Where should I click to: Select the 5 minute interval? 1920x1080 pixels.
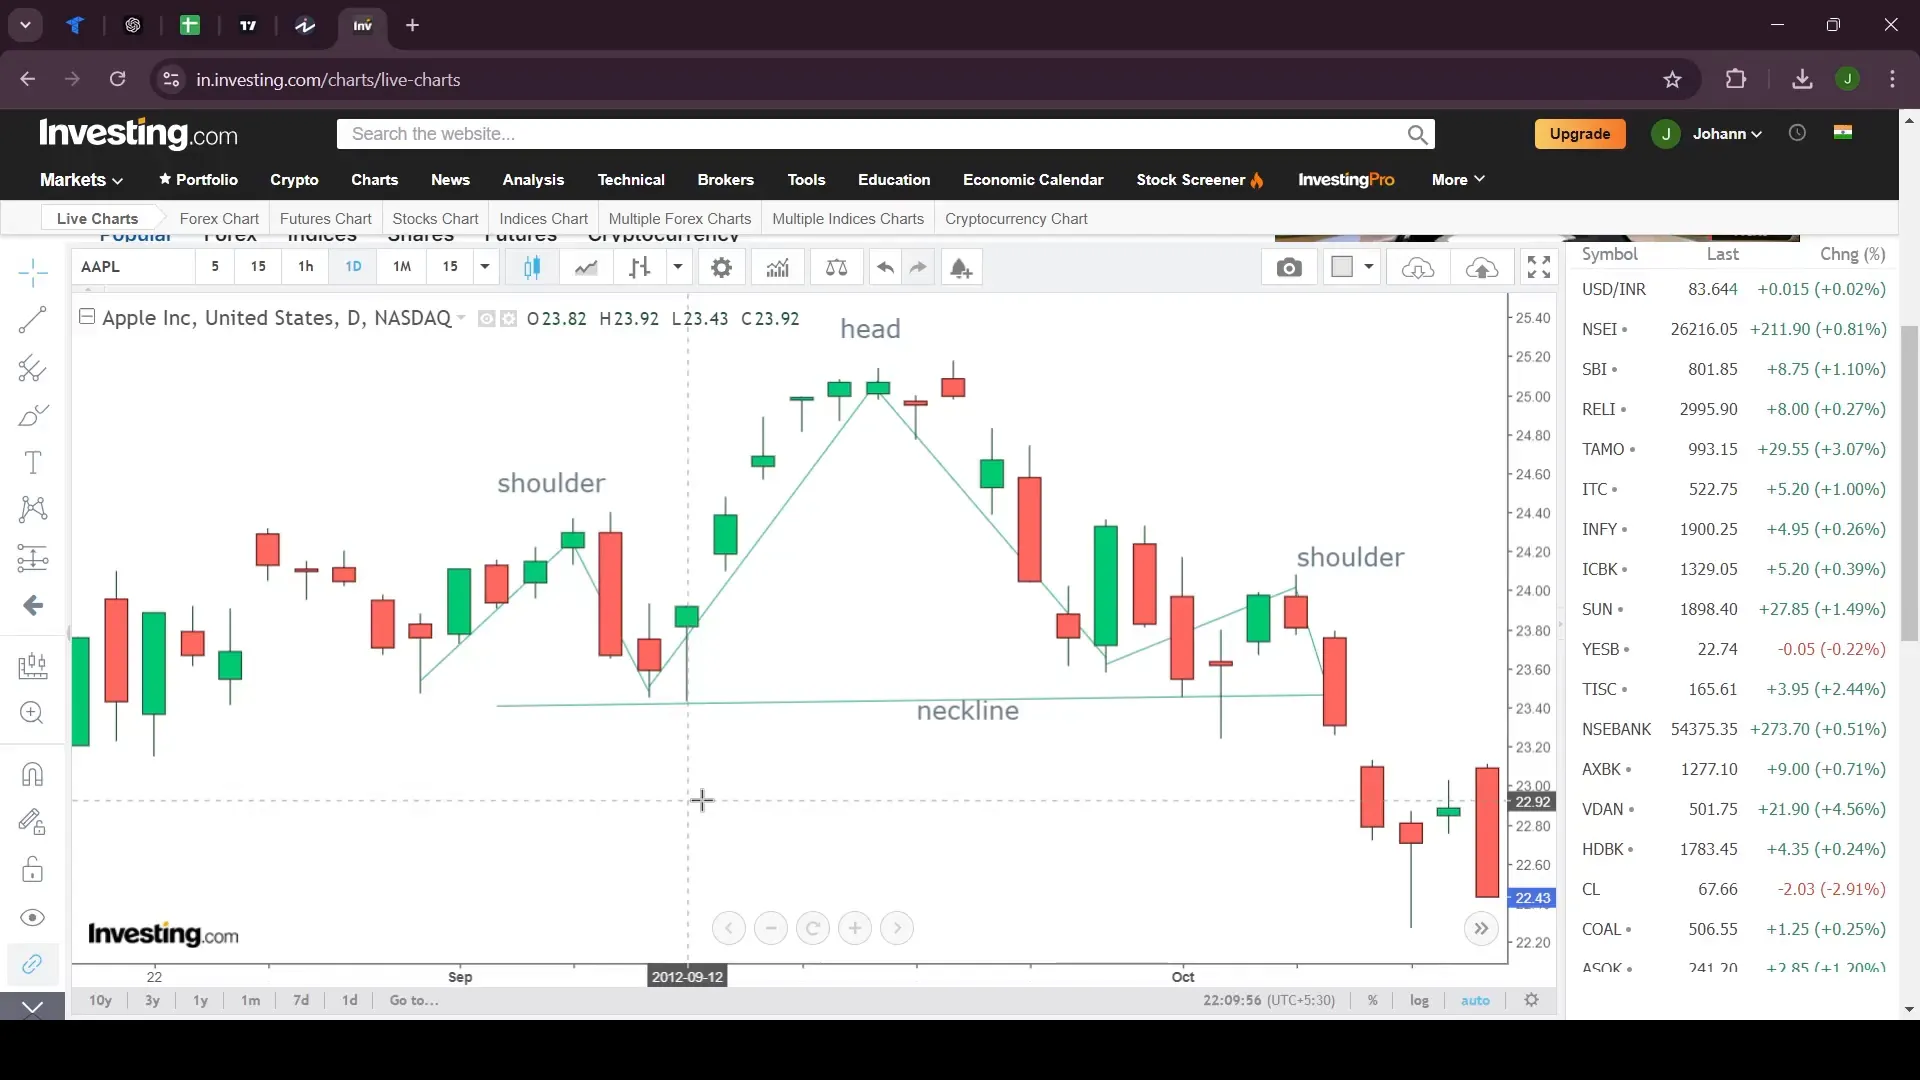coord(215,267)
